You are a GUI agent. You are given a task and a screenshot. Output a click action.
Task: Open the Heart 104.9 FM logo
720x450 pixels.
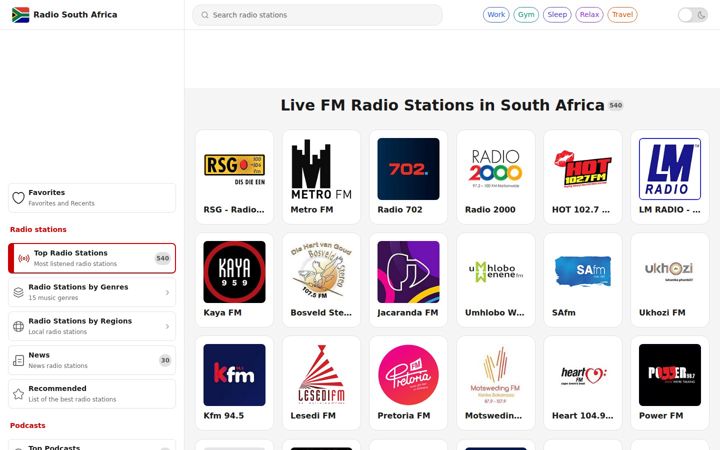coord(583,375)
